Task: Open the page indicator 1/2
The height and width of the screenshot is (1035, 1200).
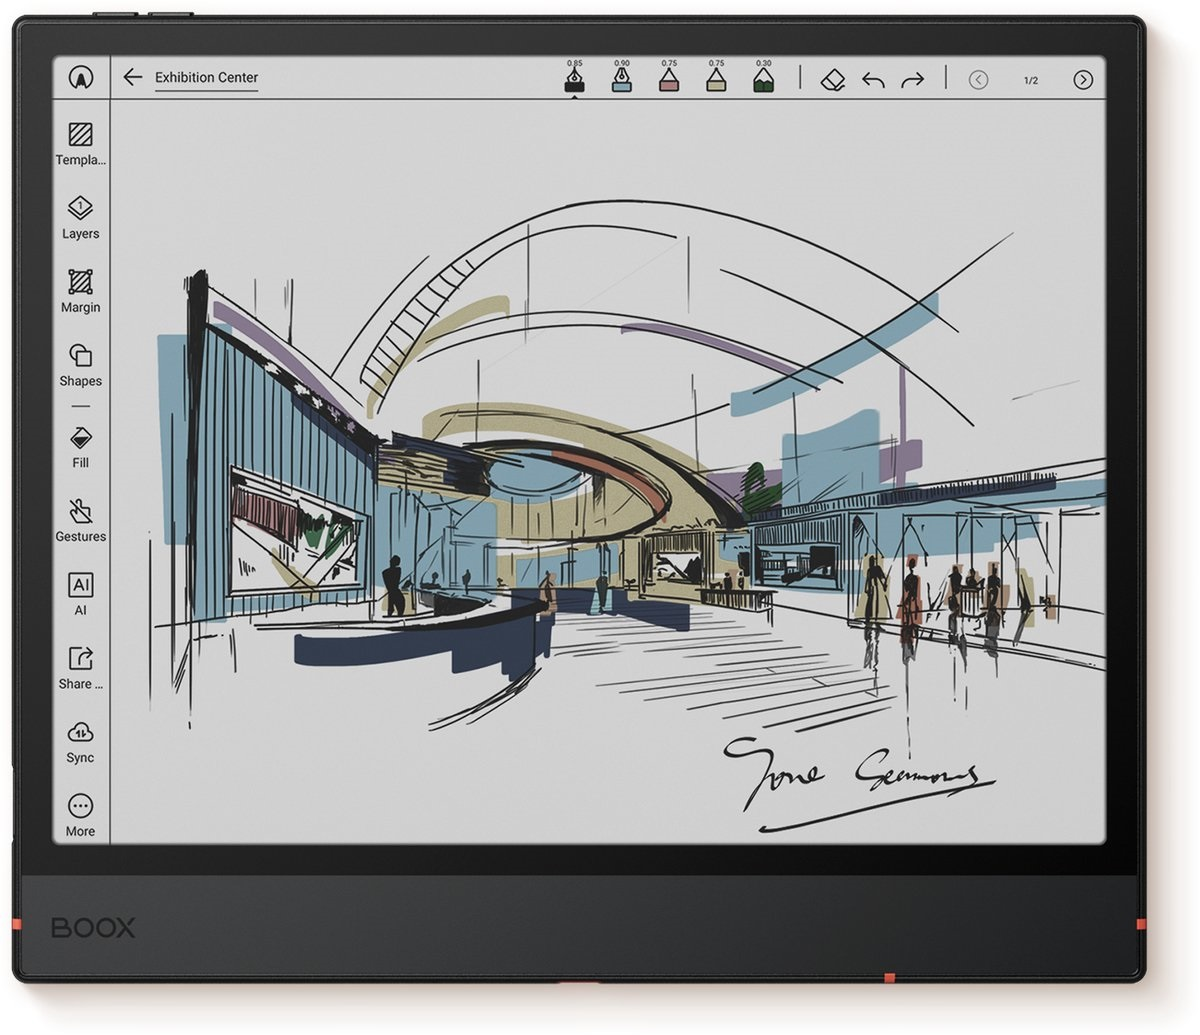Action: click(x=1031, y=80)
